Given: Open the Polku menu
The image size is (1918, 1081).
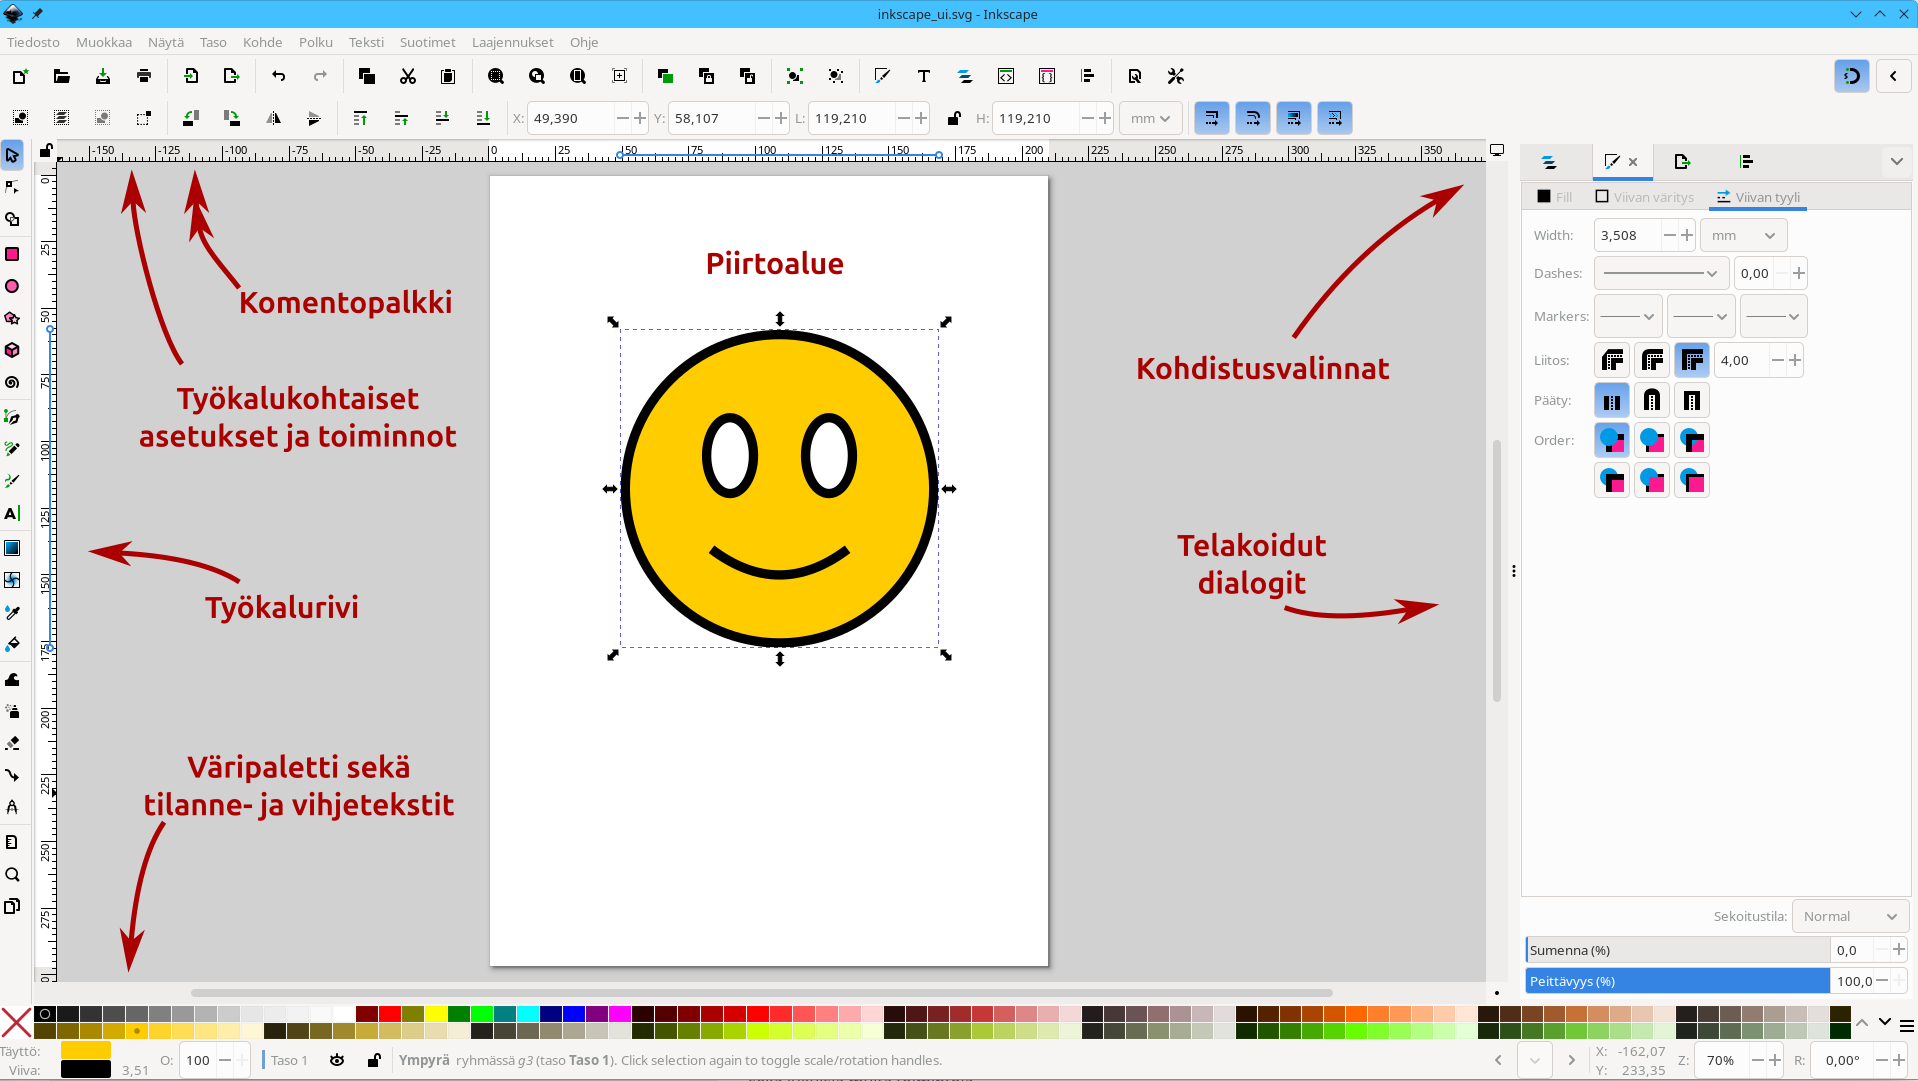Looking at the screenshot, I should pos(315,42).
